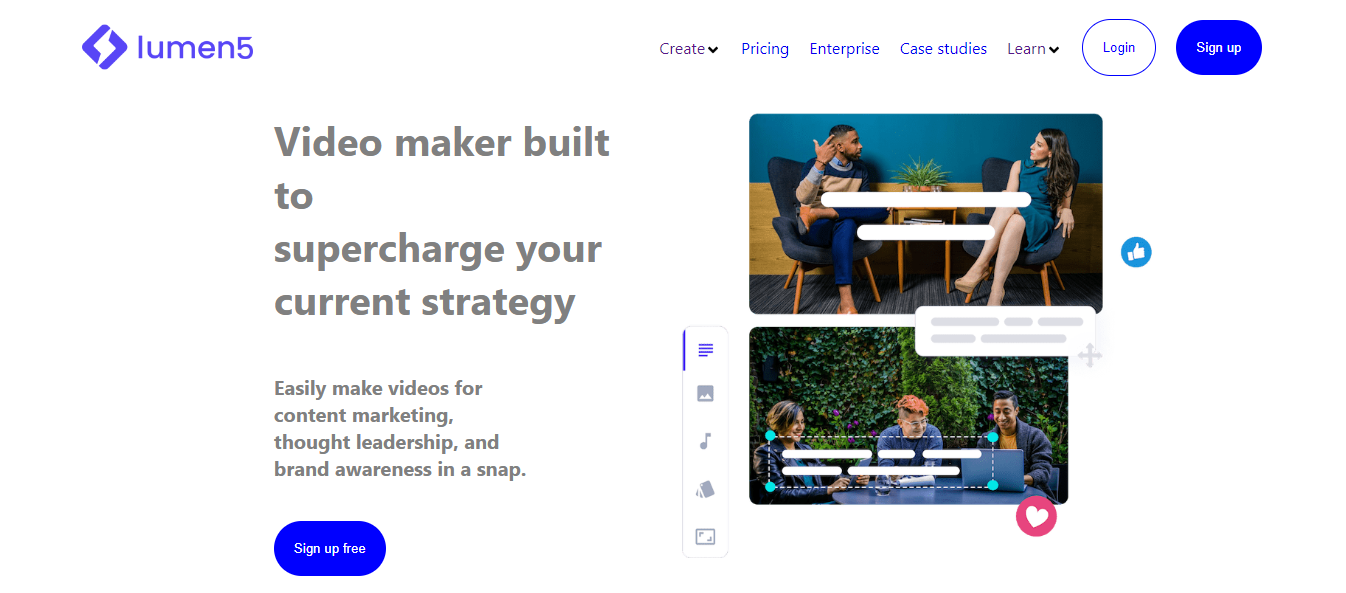Go to Case studies
Screen dimensions: 1346x593
(x=943, y=49)
